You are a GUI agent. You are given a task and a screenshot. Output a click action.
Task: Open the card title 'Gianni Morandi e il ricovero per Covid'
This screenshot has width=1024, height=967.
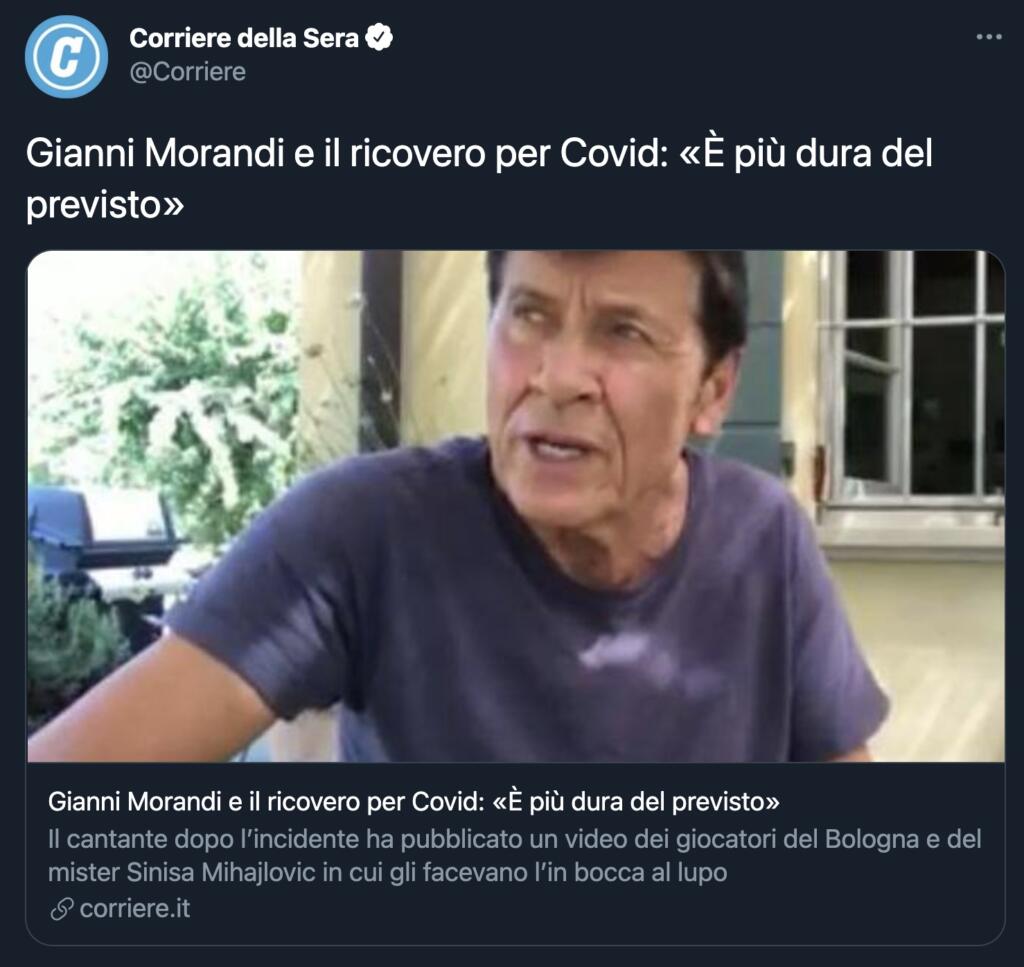point(413,801)
